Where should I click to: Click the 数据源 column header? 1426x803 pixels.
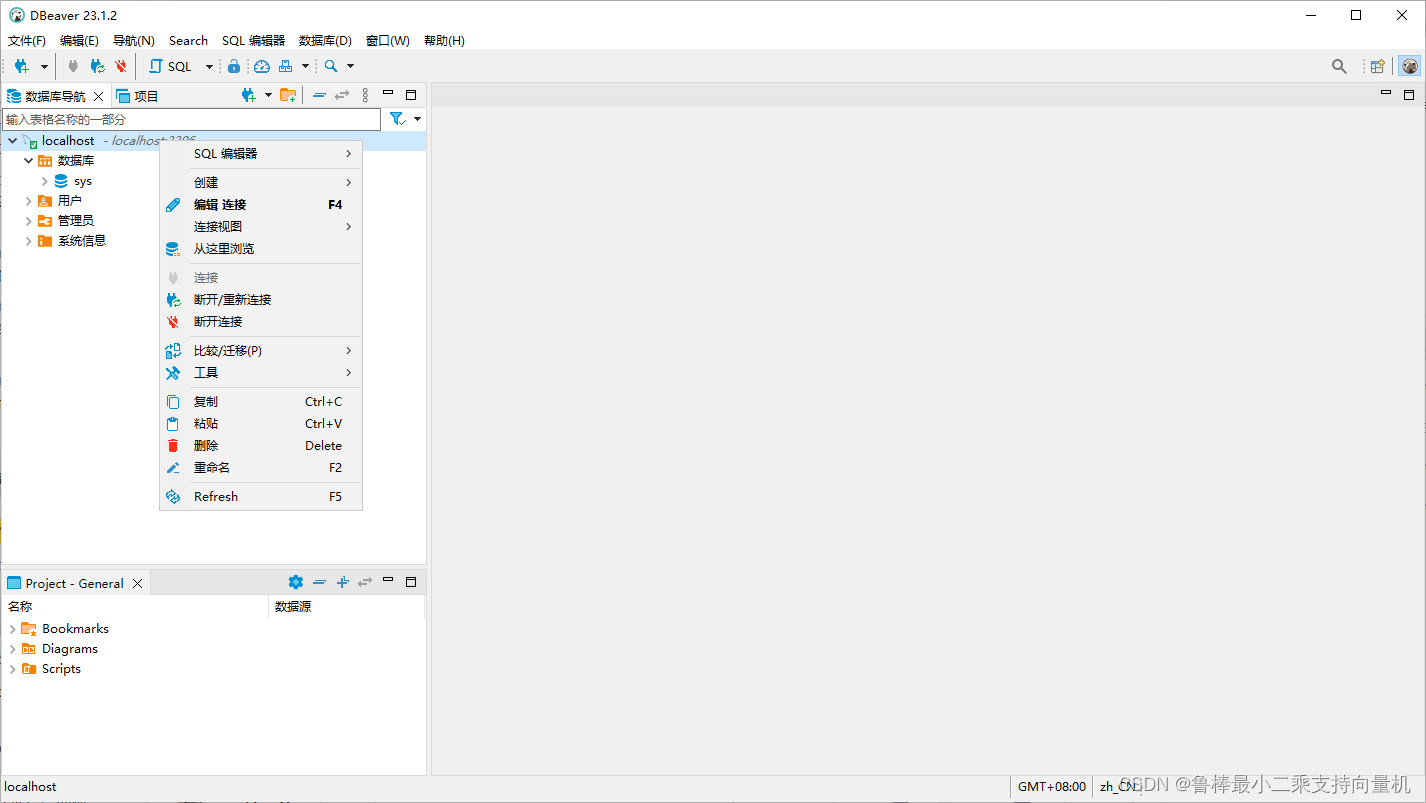[346, 607]
